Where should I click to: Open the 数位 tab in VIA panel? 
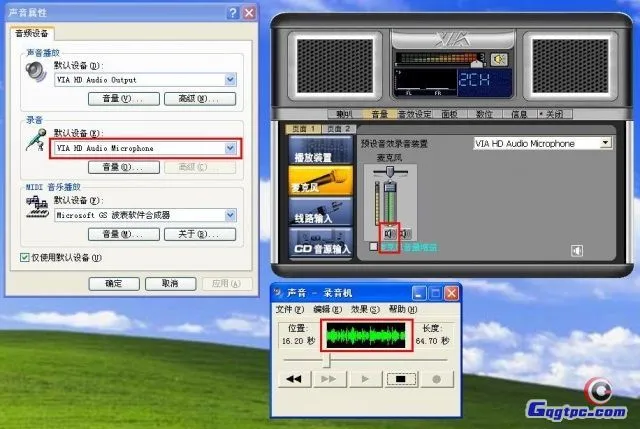coord(484,114)
